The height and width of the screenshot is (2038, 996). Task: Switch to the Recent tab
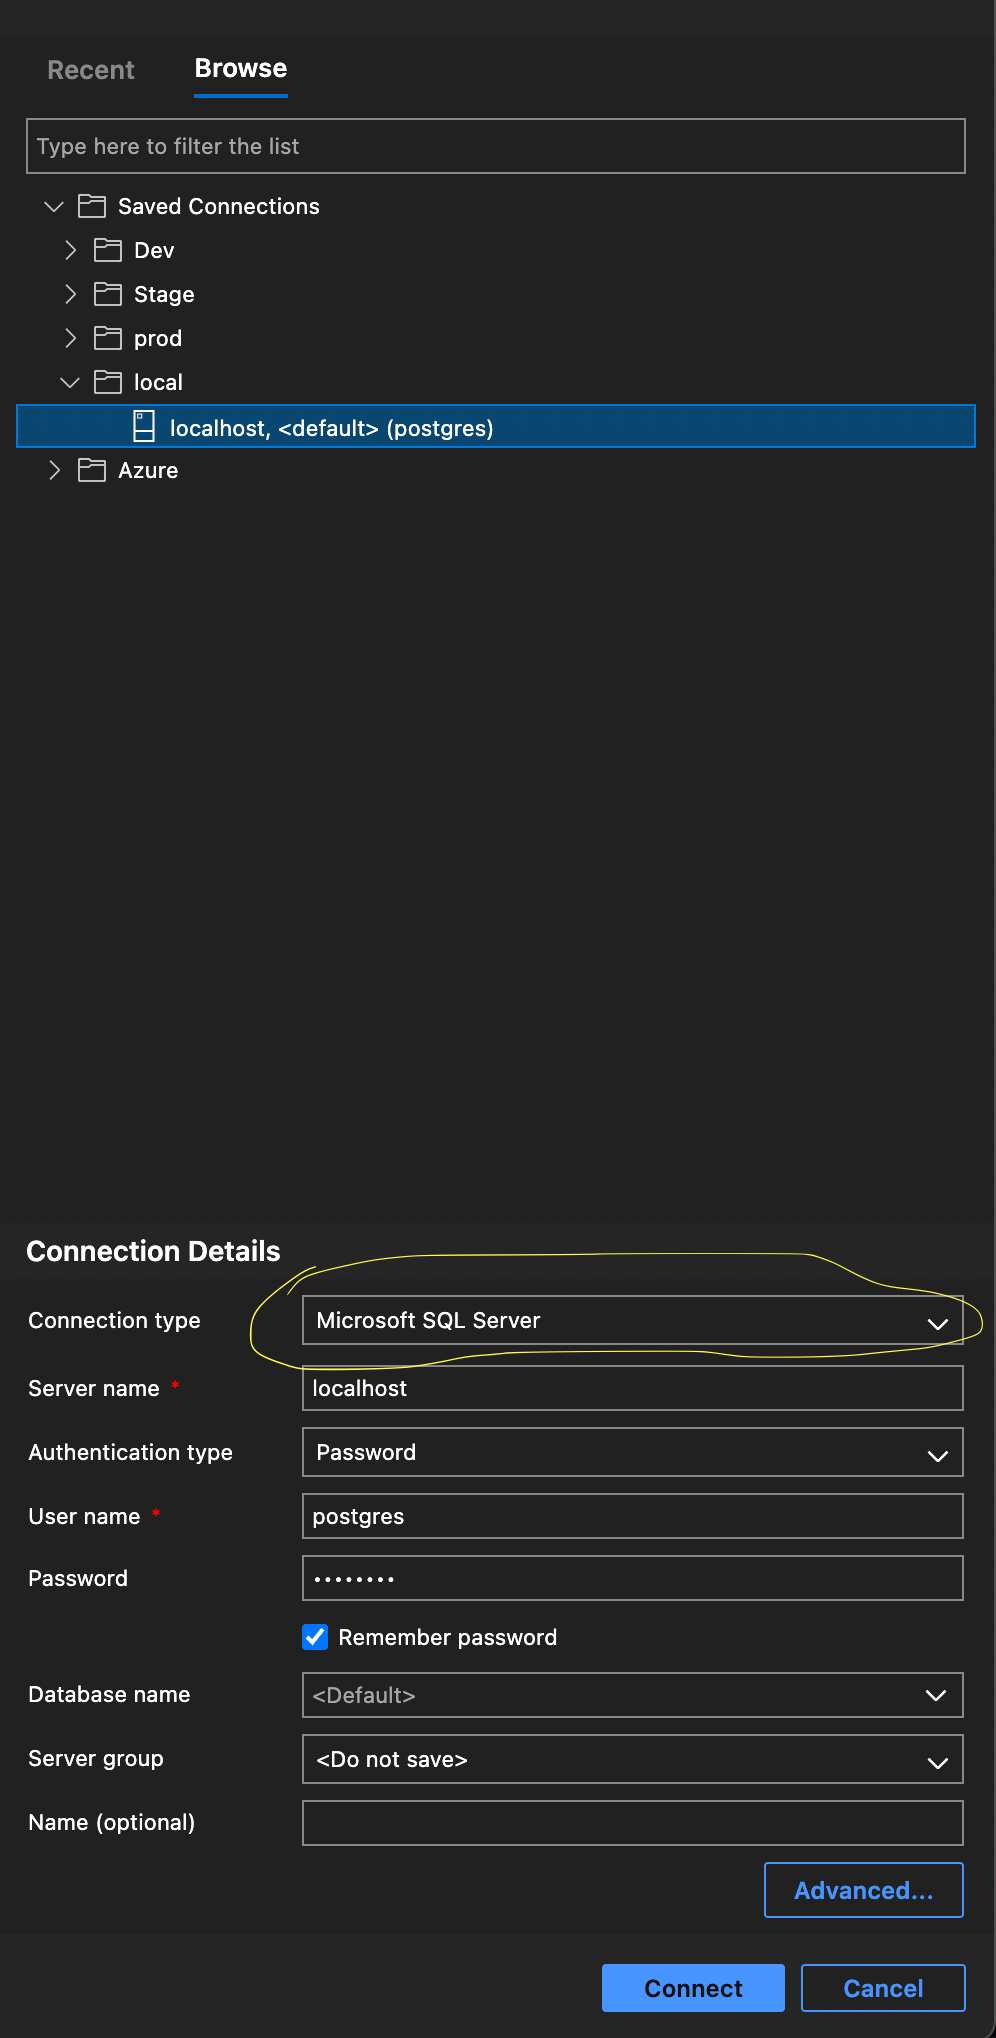90,69
